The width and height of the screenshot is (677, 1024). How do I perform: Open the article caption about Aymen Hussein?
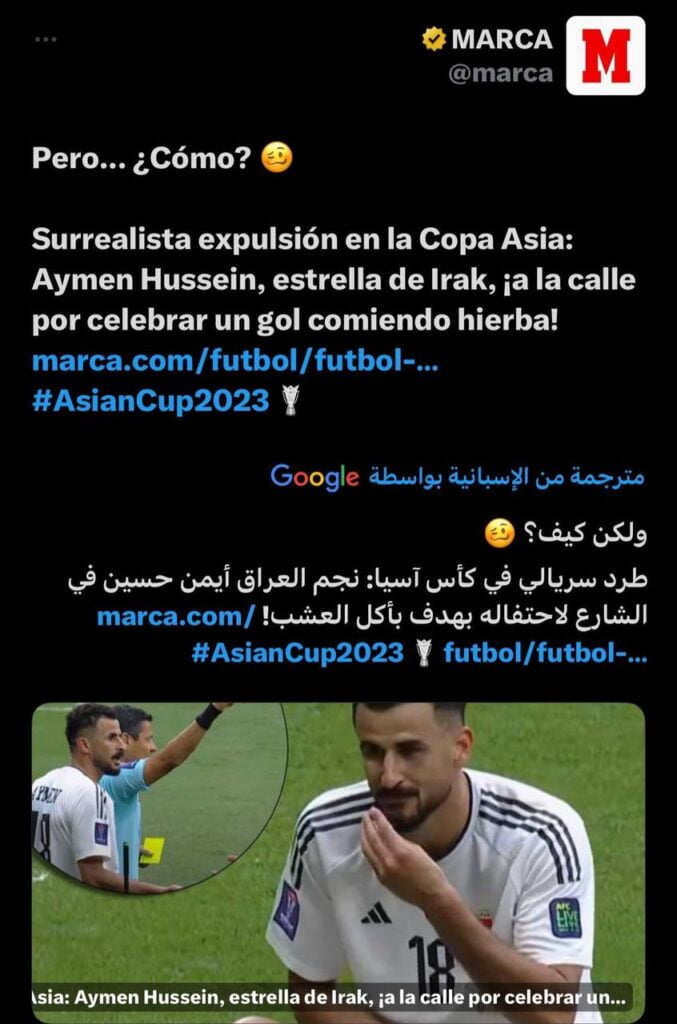[330, 998]
